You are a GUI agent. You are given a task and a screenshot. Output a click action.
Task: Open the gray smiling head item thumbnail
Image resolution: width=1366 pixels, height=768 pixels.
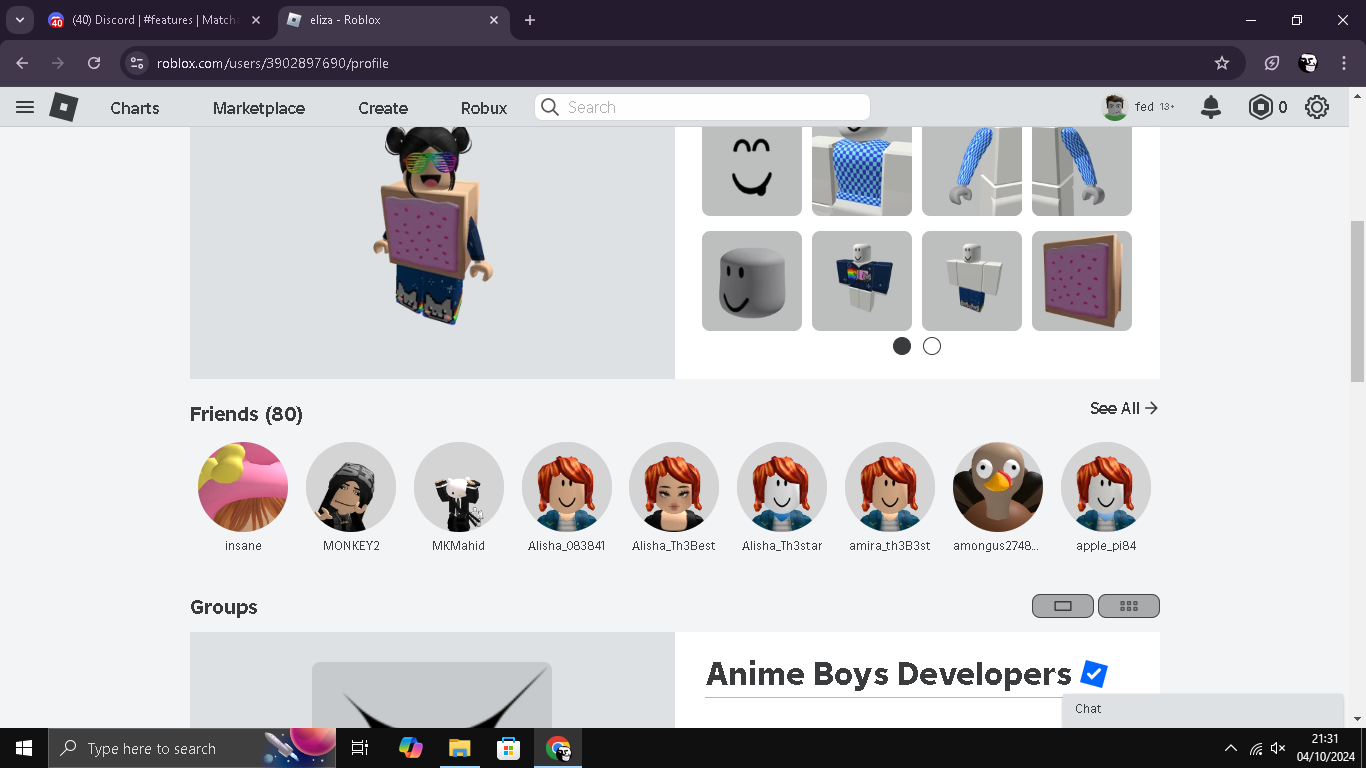[752, 281]
